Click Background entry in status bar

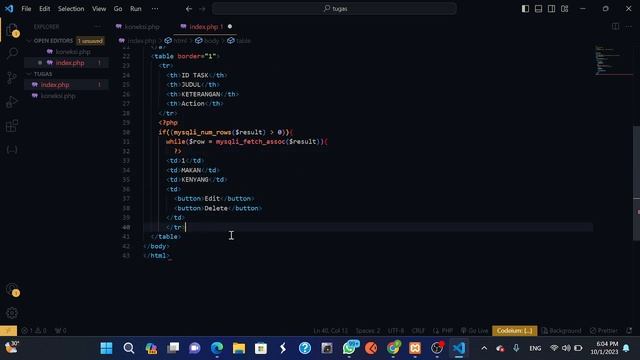click(562, 331)
